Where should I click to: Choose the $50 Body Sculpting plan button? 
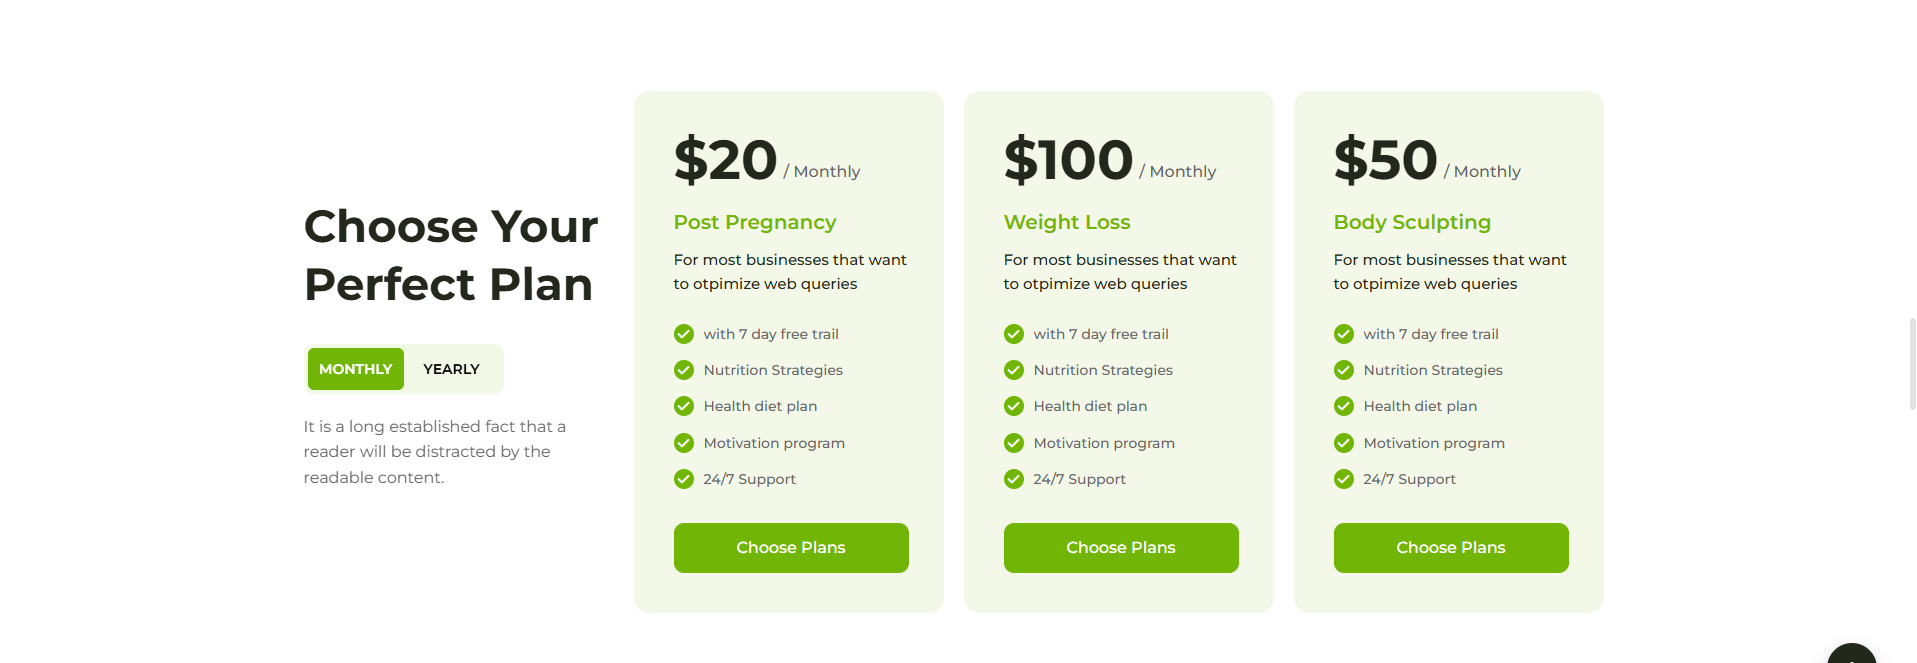[x=1451, y=548]
